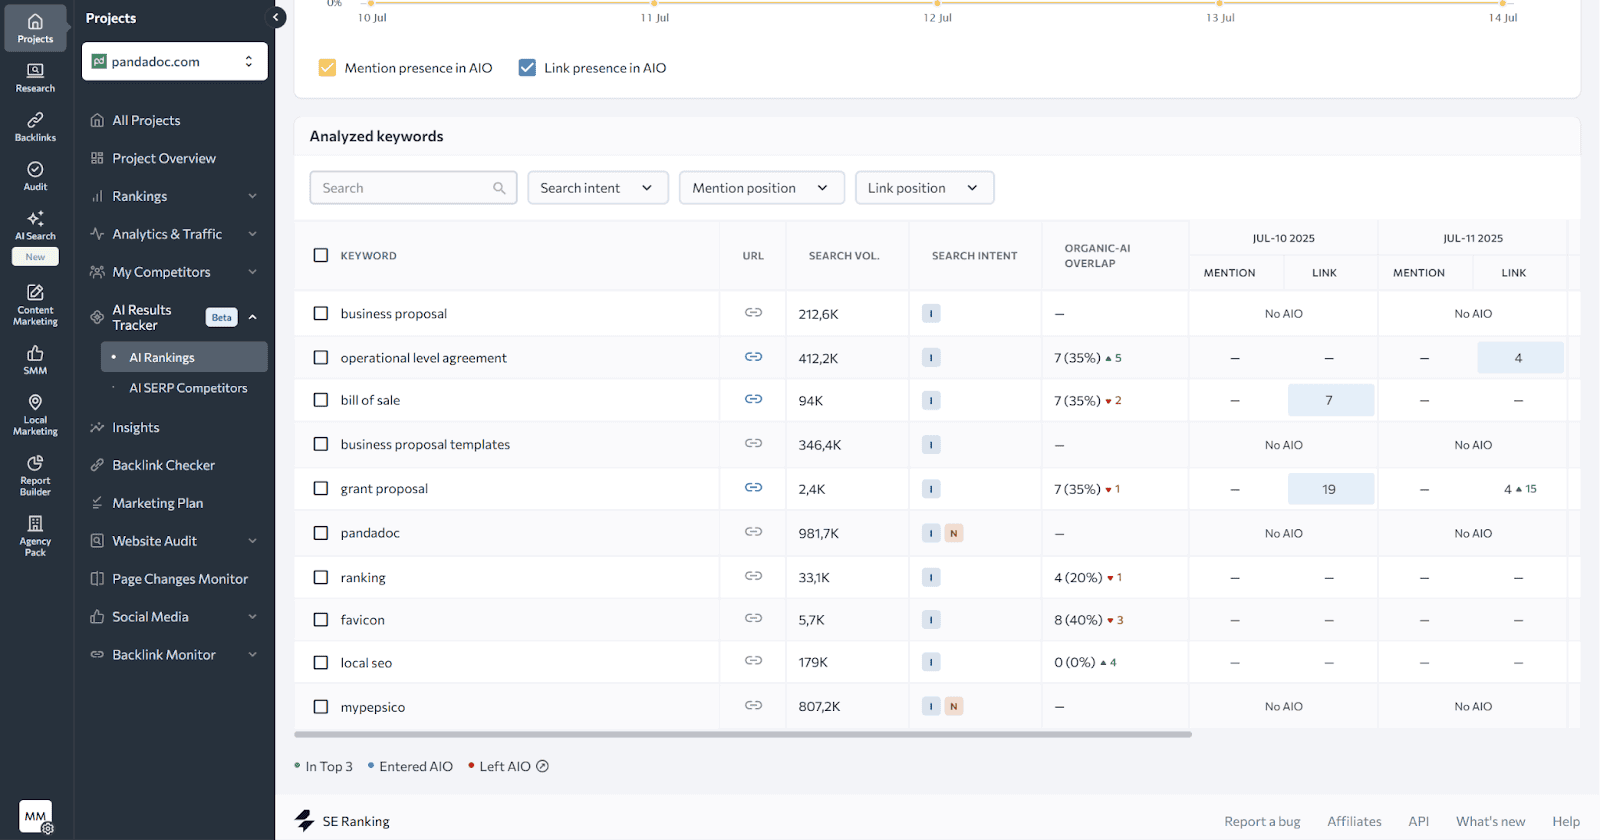Check the operational level agreement row
The image size is (1600, 840).
tap(321, 357)
